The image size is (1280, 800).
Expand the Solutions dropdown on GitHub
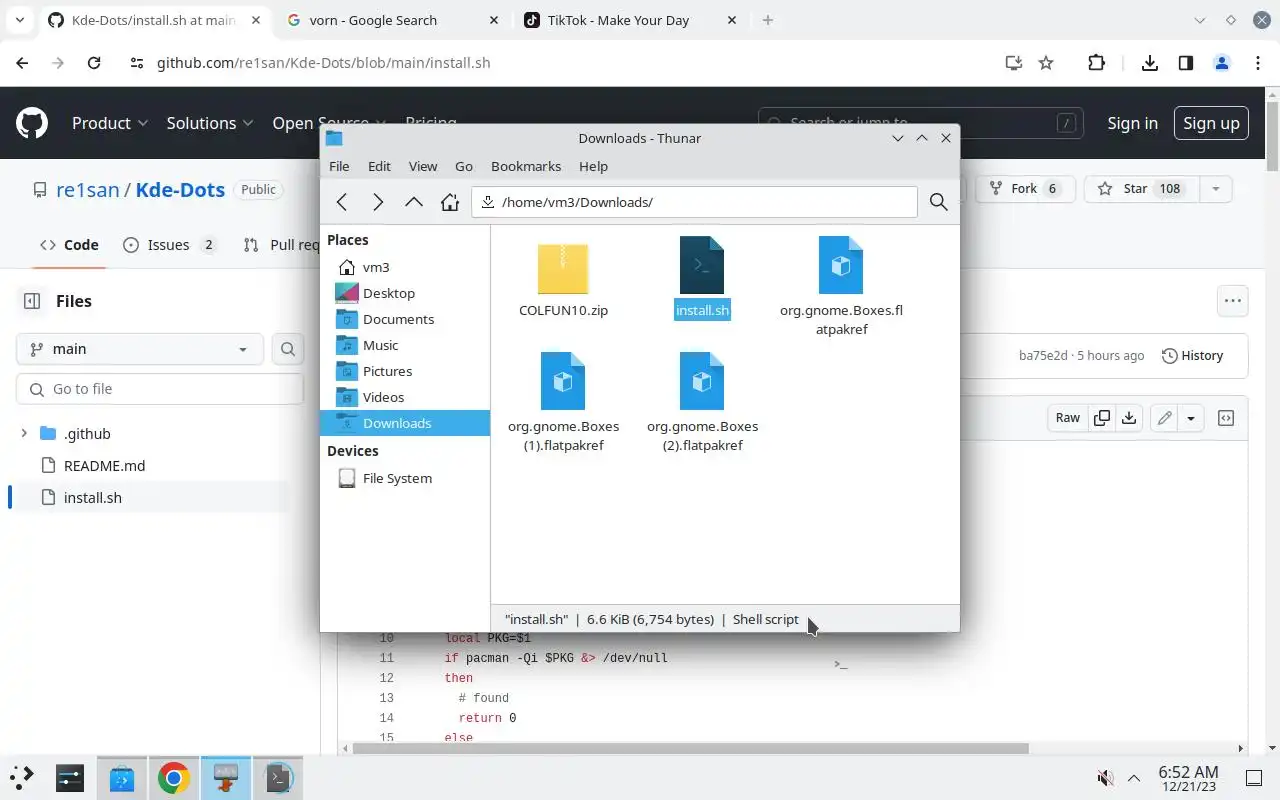tap(210, 123)
